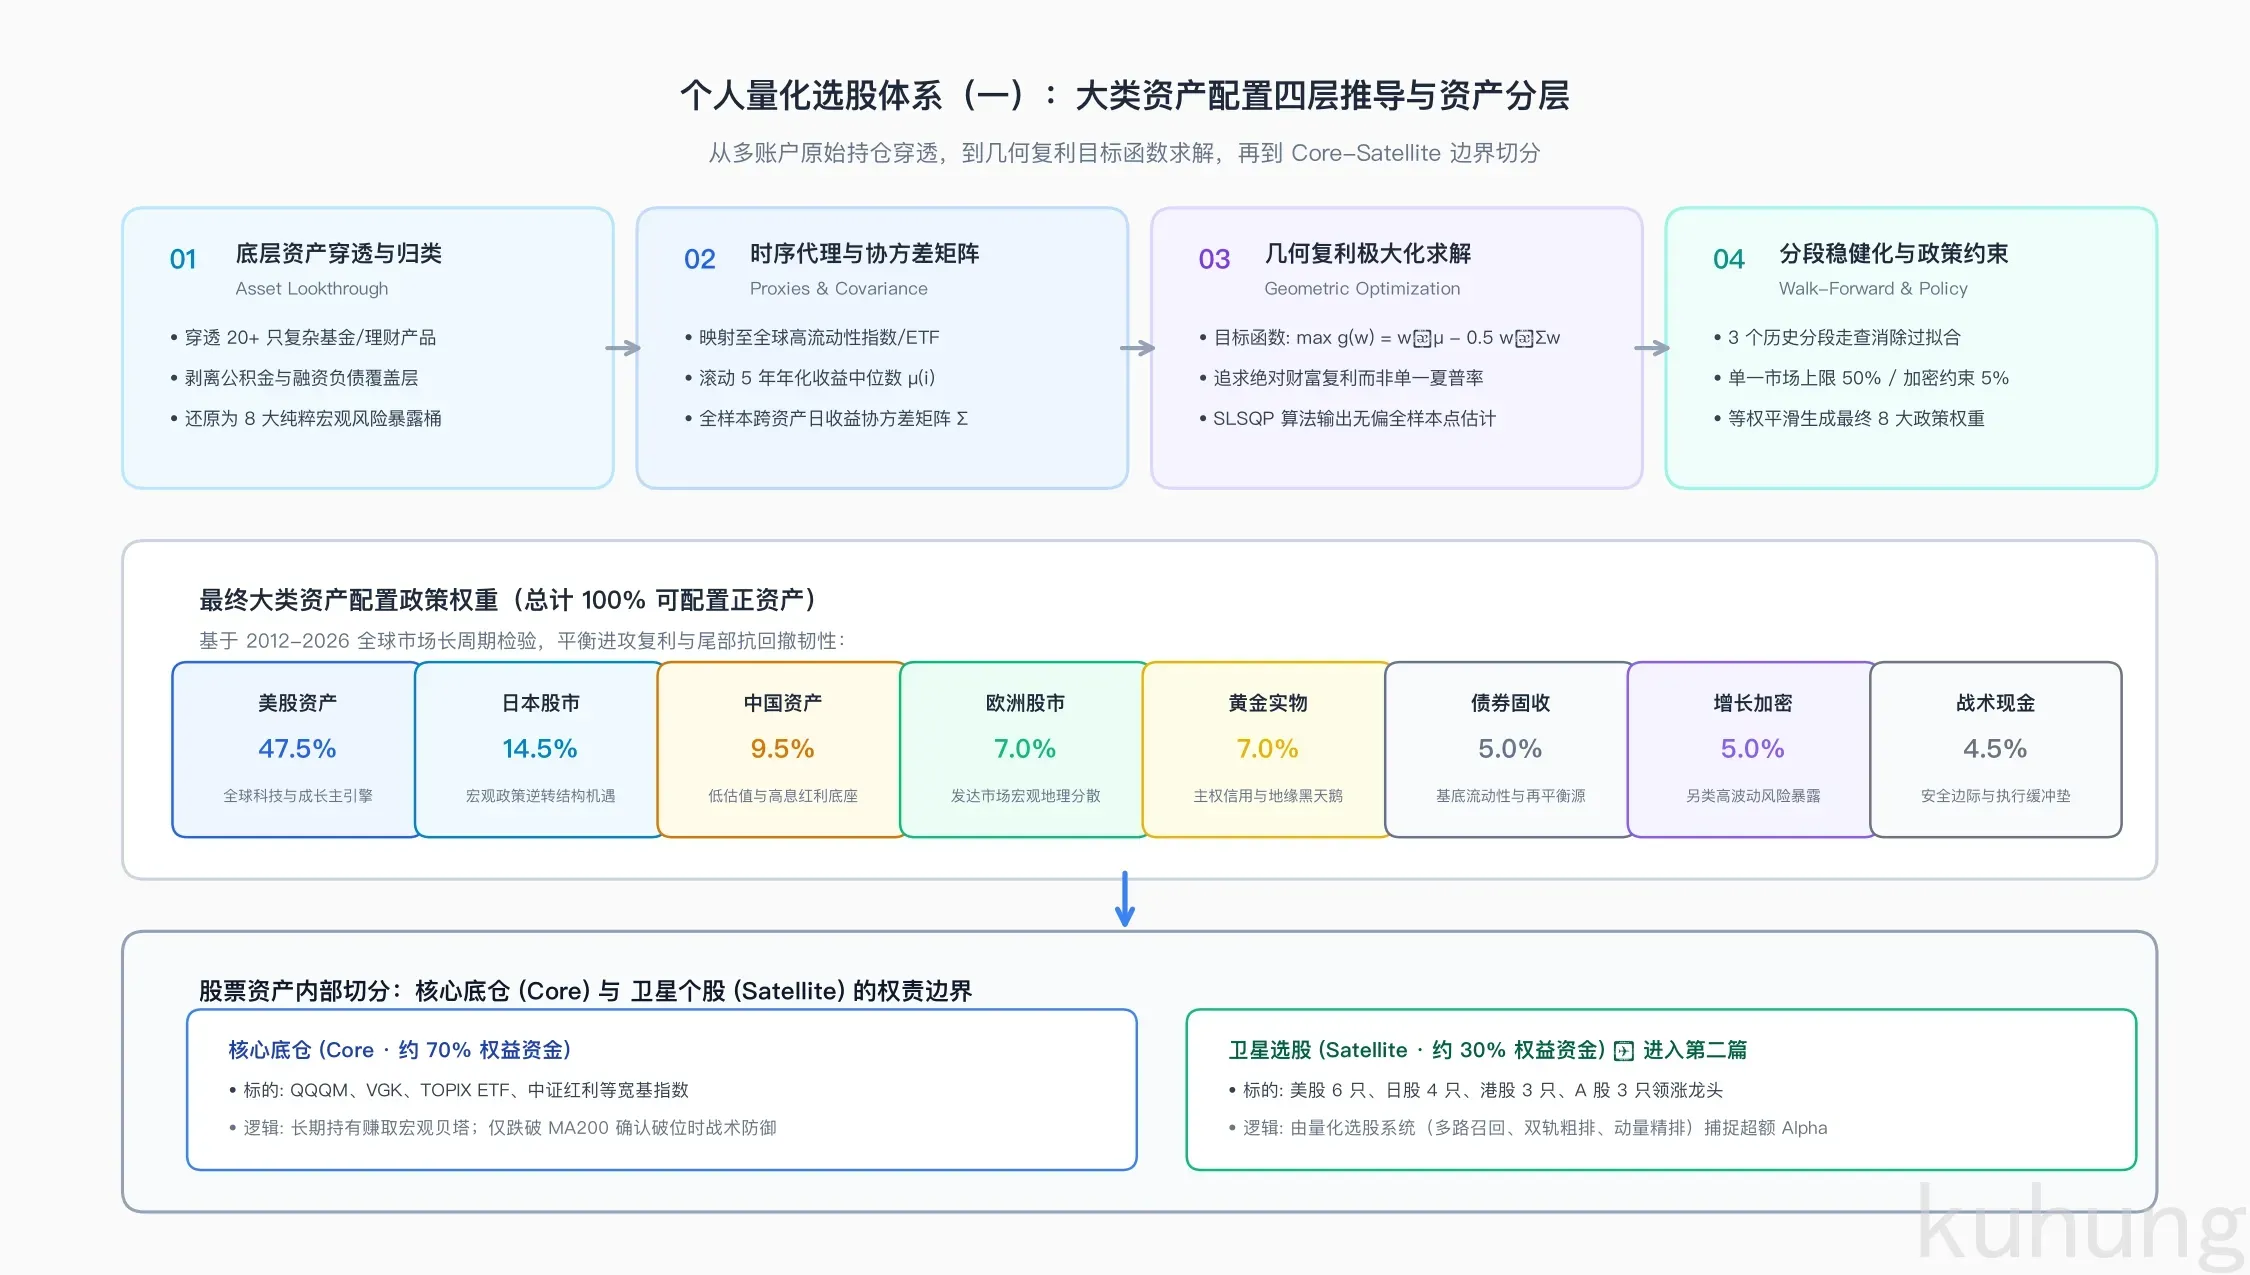Click the bullet 等权平滑生成最终 8 大政策权重

1850,418
